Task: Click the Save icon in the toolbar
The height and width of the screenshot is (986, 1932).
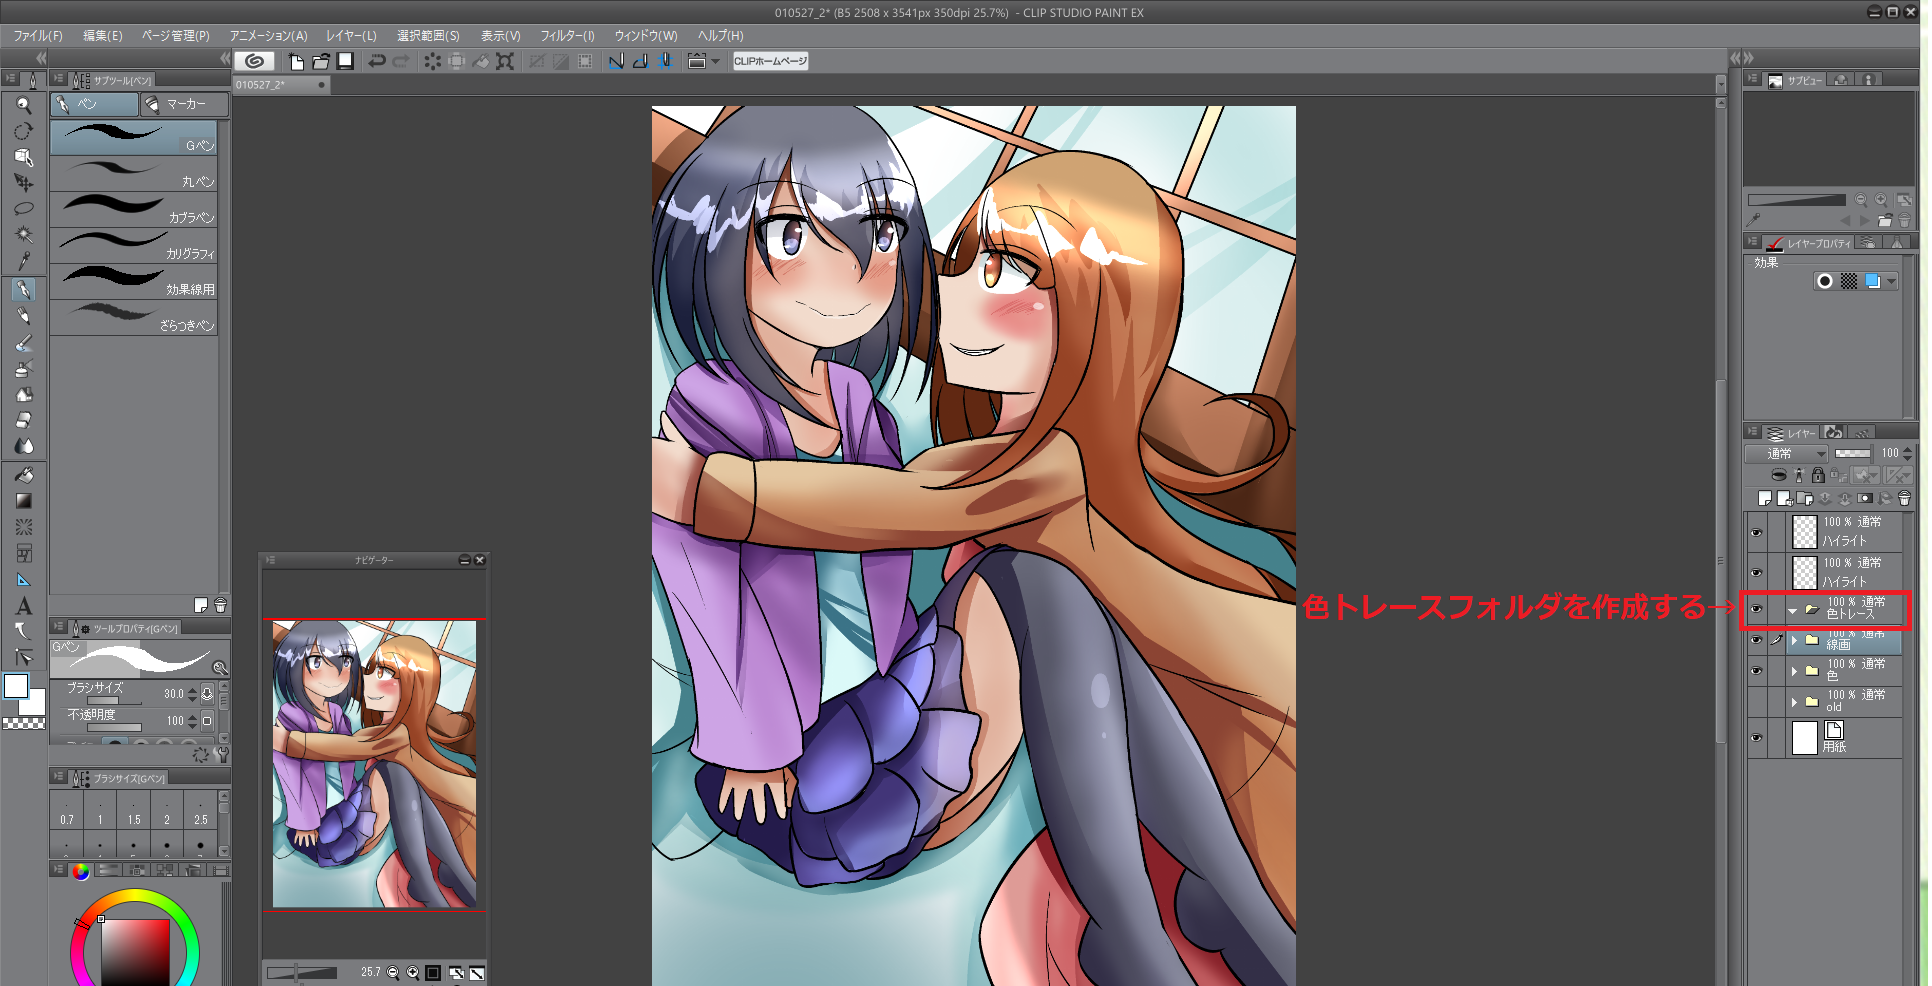Action: (x=345, y=61)
